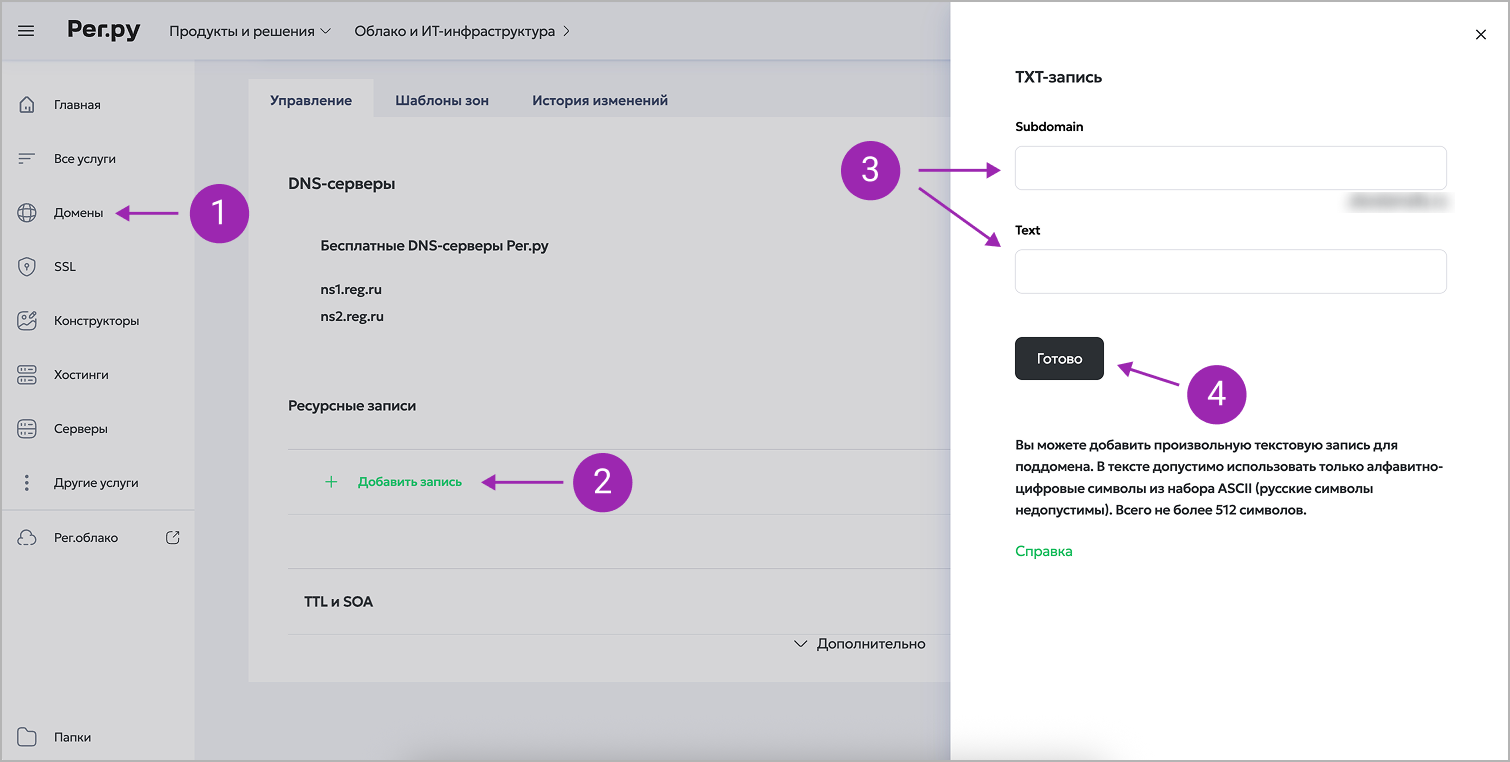Click the Хостинги server icon

27,375
